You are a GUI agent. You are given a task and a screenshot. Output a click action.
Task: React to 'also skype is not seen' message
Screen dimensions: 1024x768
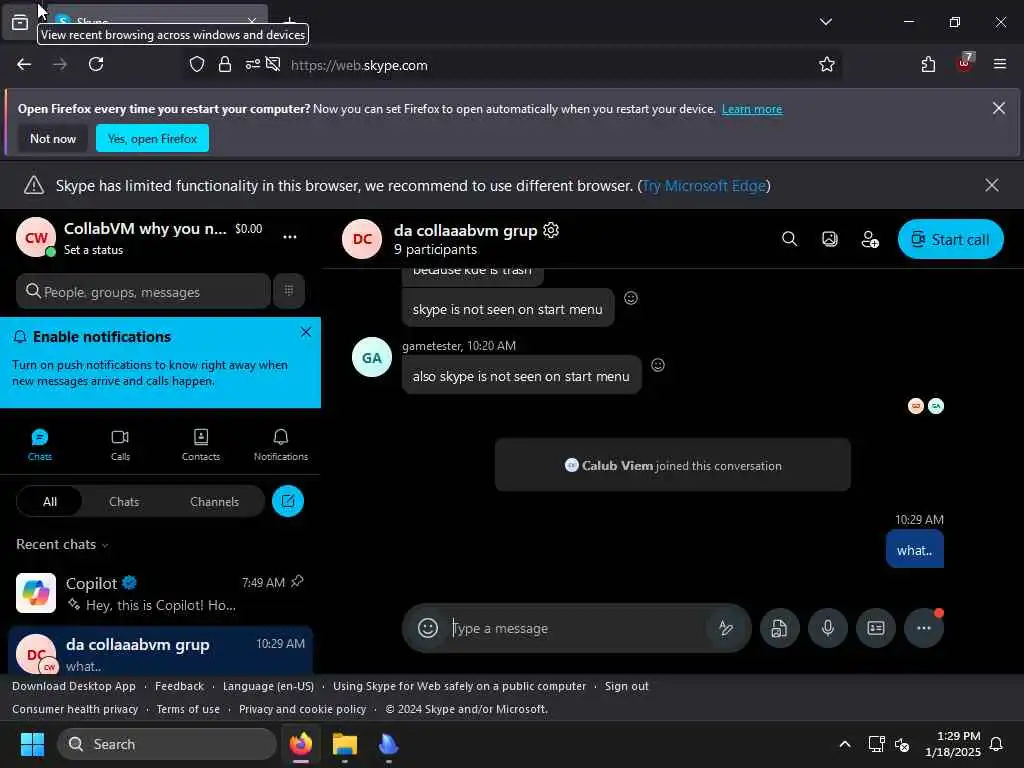click(658, 365)
